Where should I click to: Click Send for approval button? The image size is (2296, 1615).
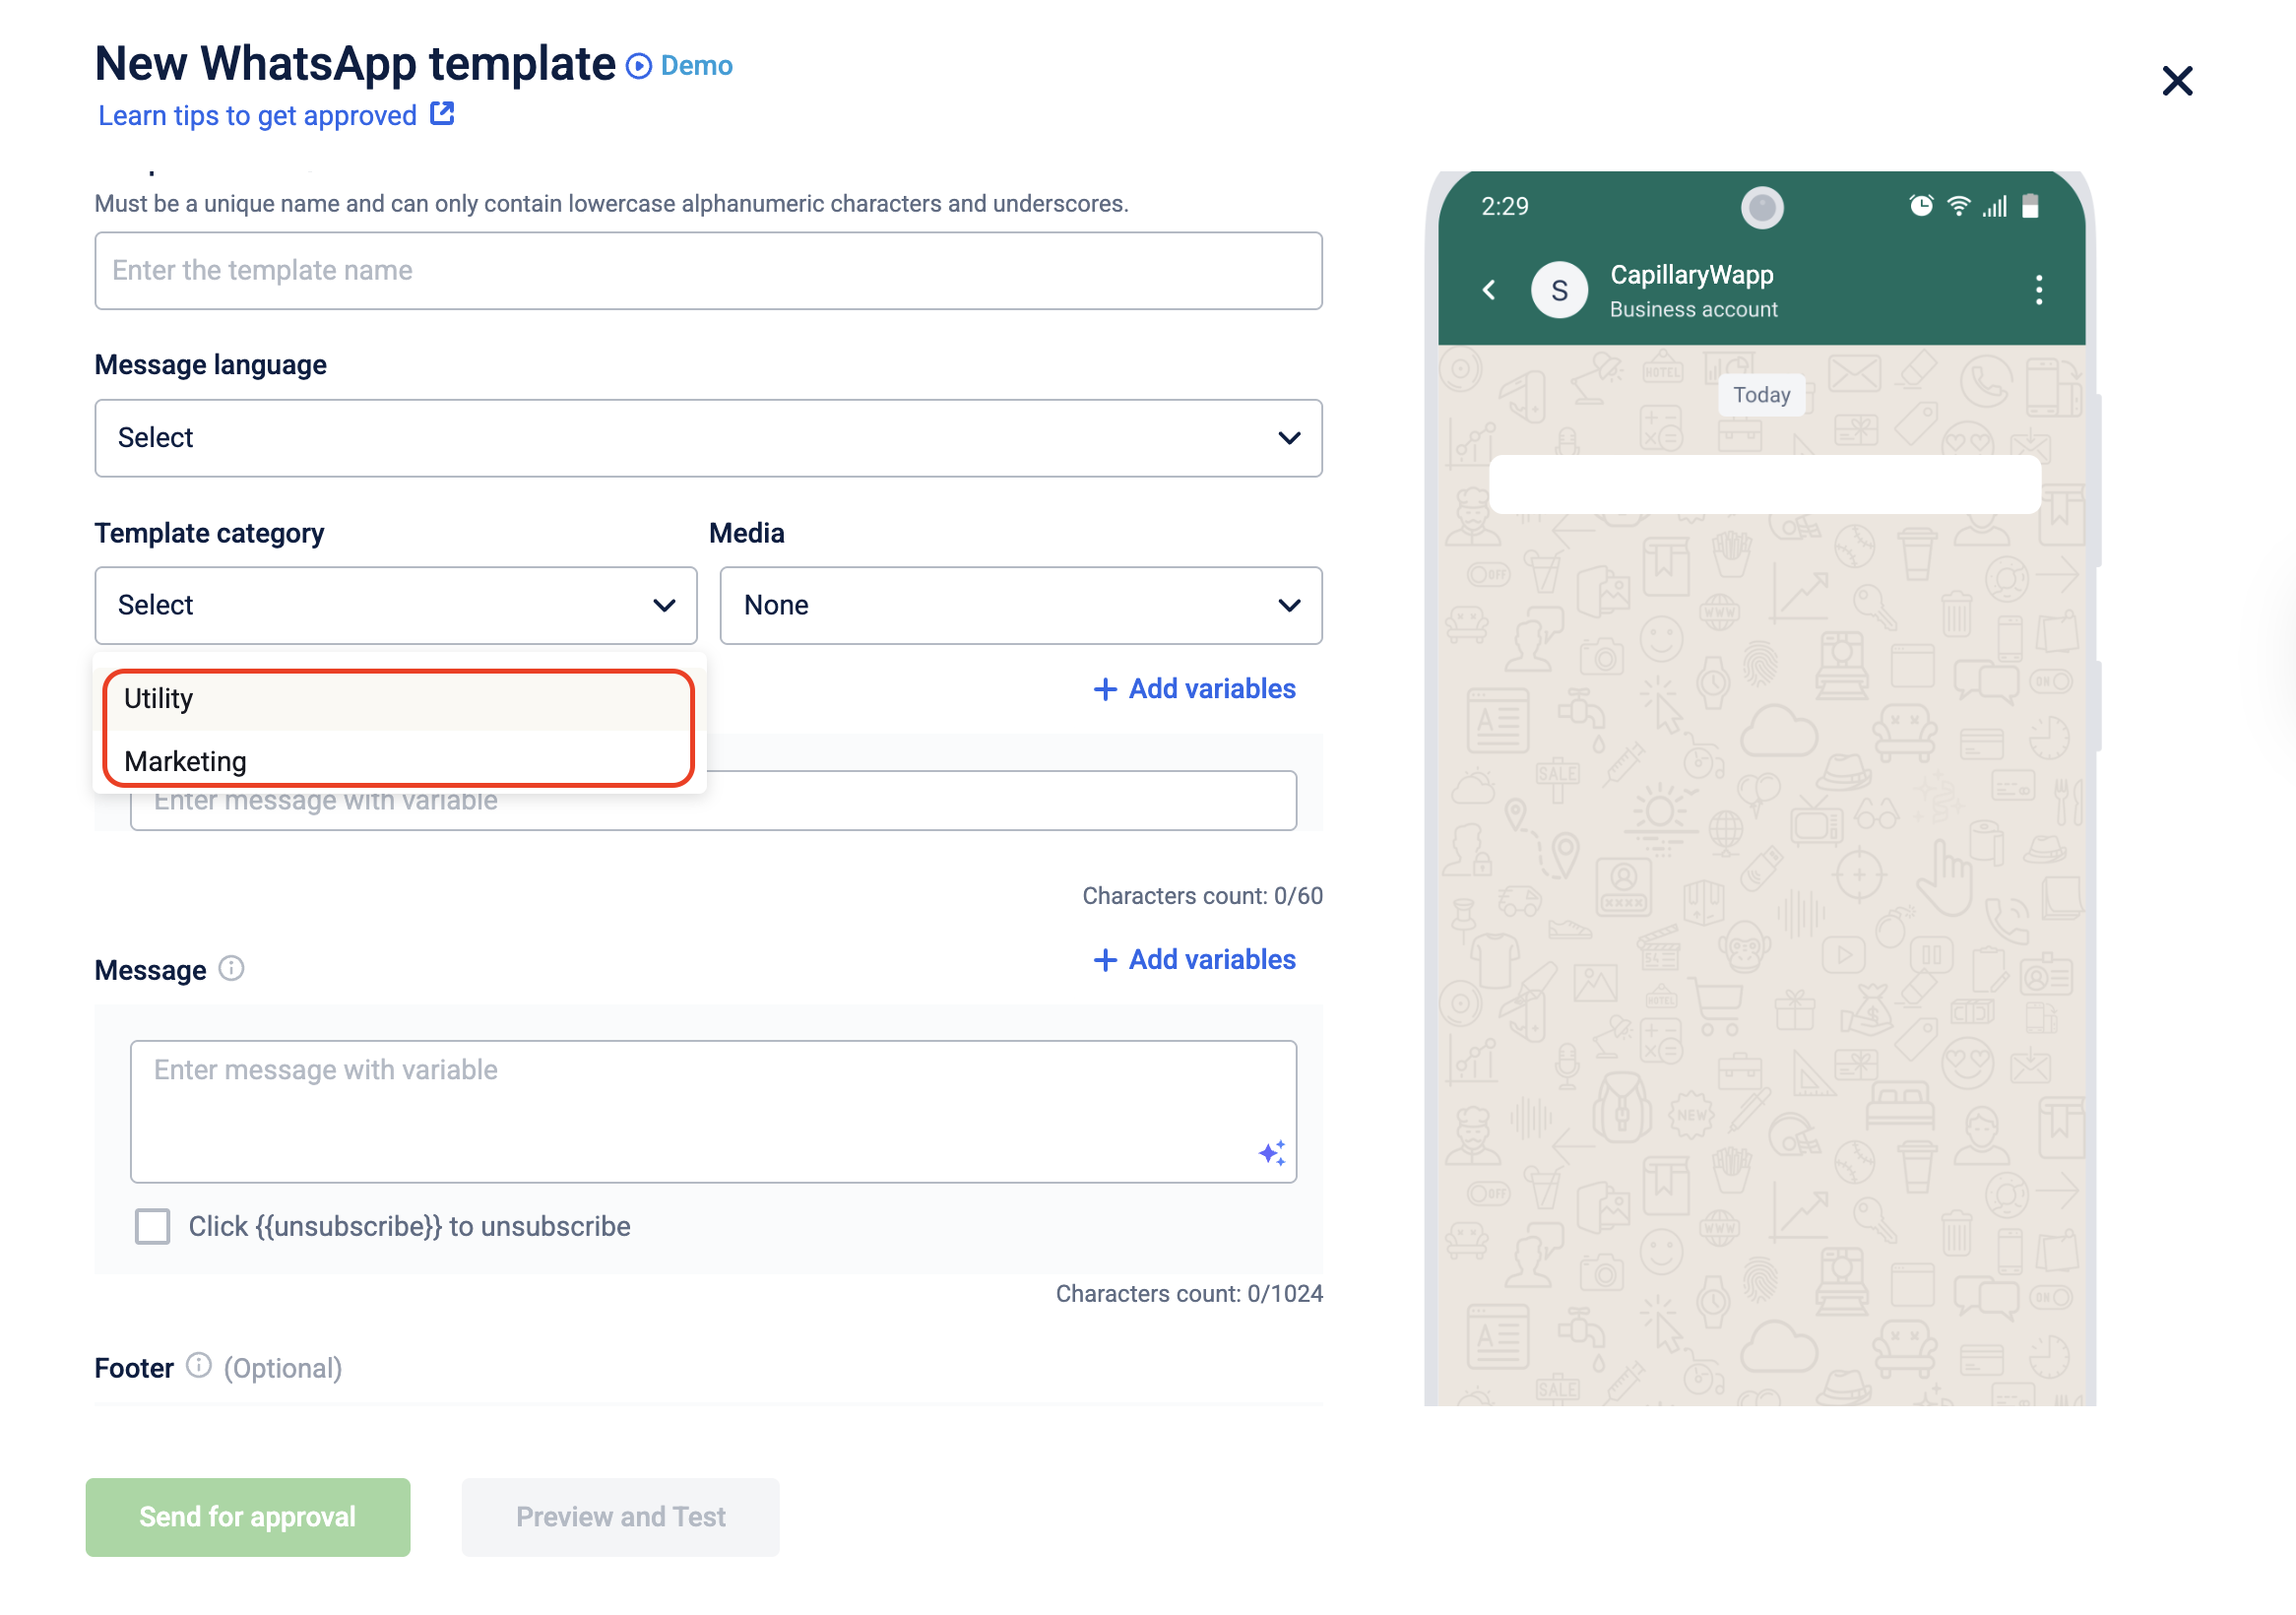[x=247, y=1516]
